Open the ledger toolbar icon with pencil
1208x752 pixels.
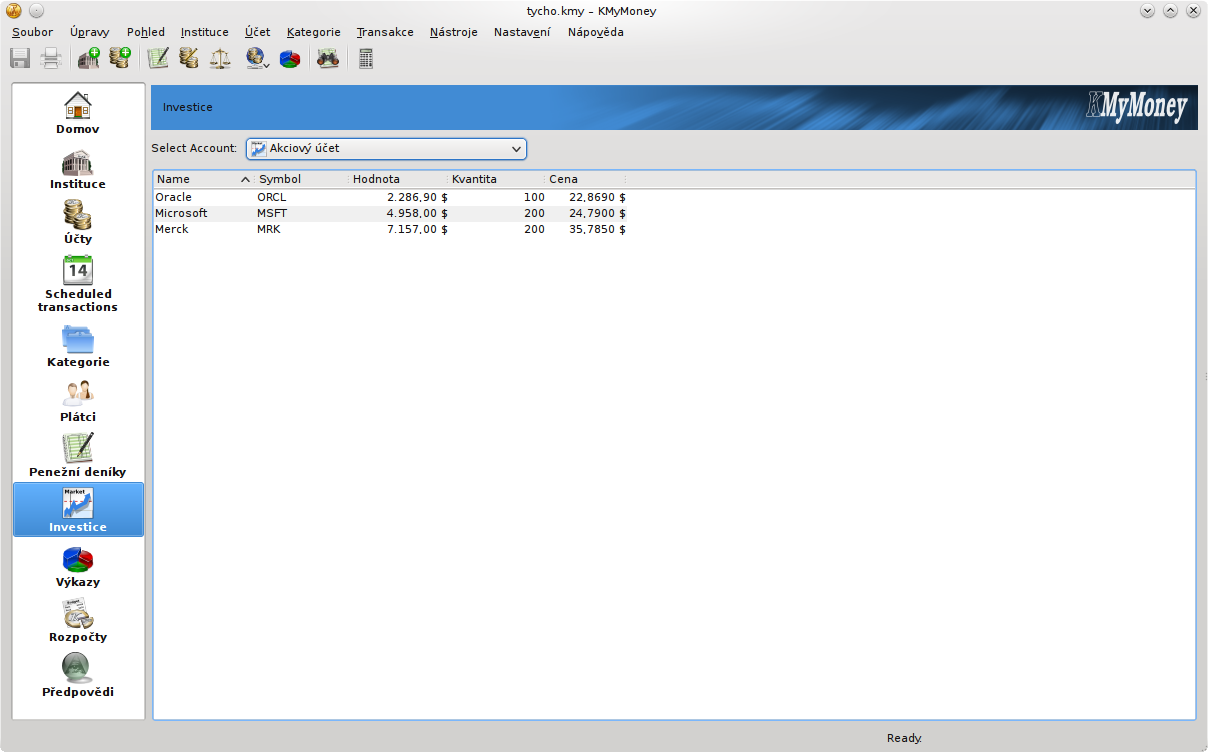pyautogui.click(x=158, y=58)
